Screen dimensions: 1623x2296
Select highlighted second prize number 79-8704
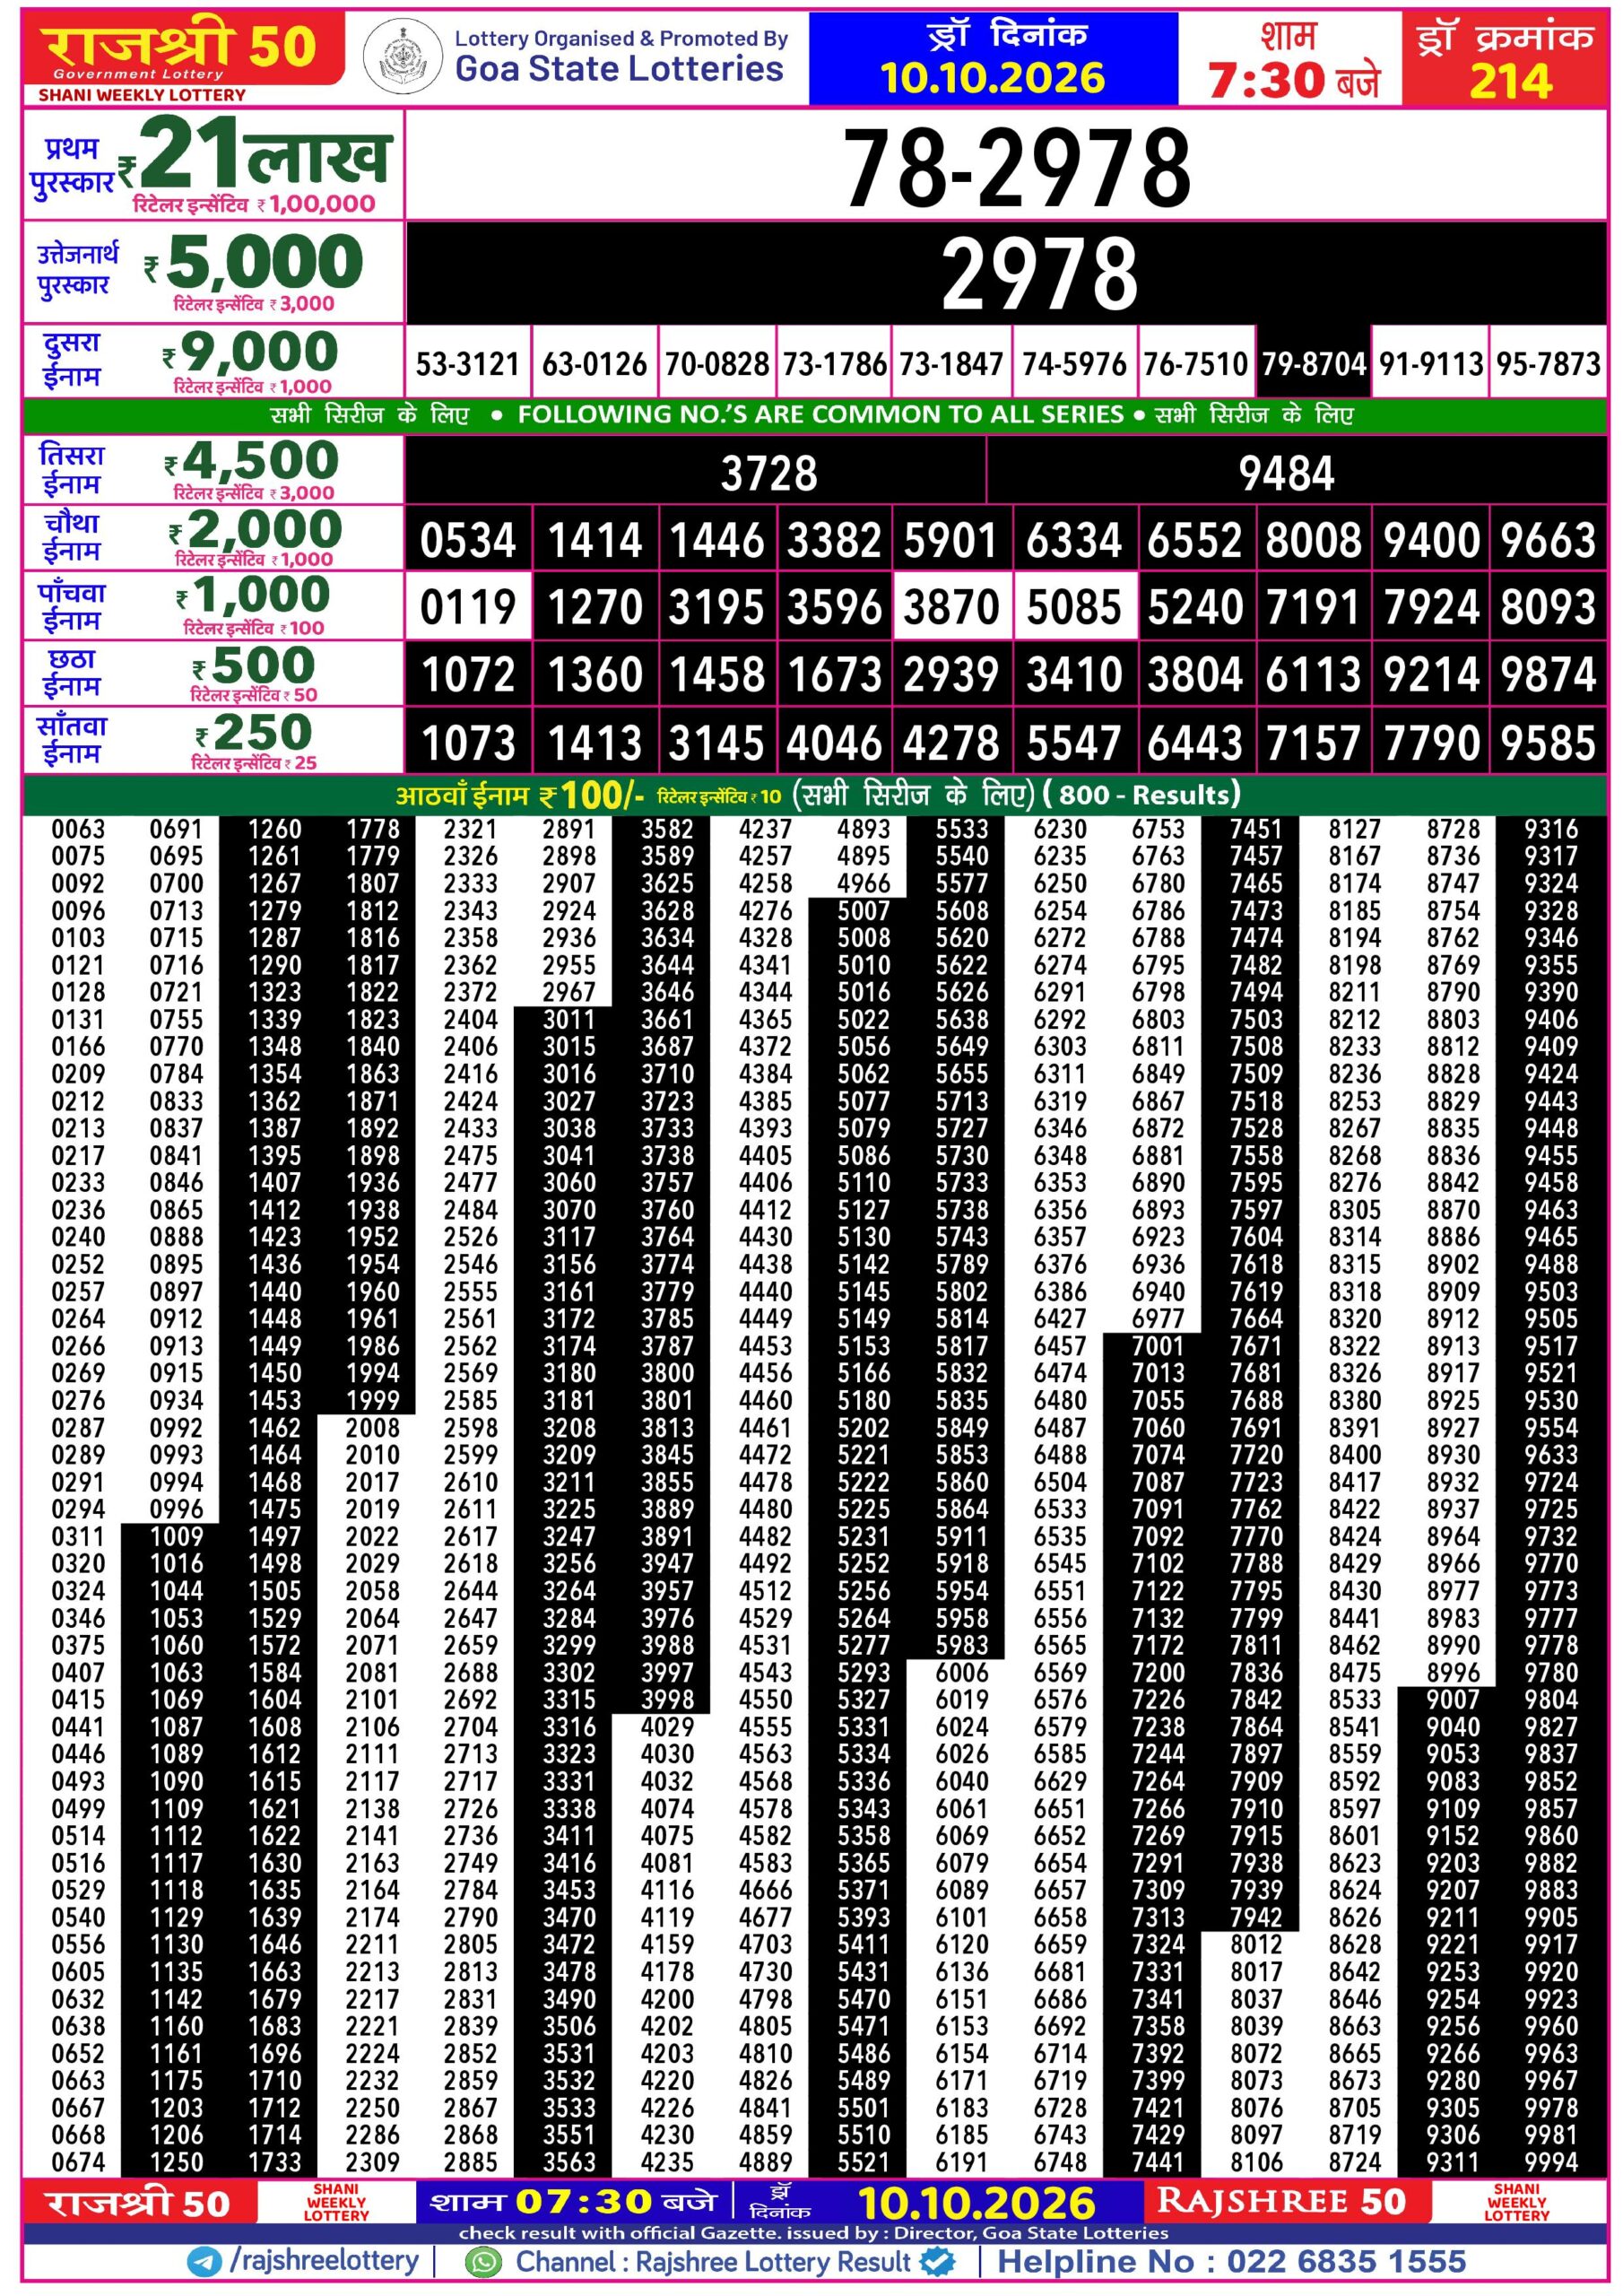1313,364
